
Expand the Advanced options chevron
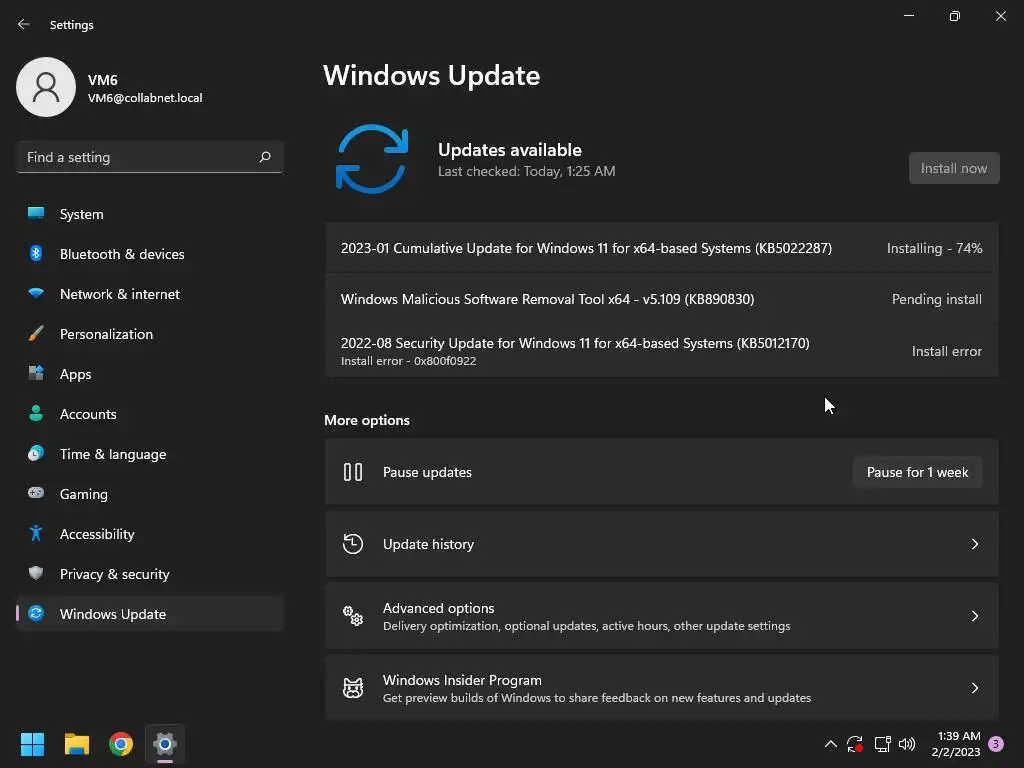coord(974,616)
